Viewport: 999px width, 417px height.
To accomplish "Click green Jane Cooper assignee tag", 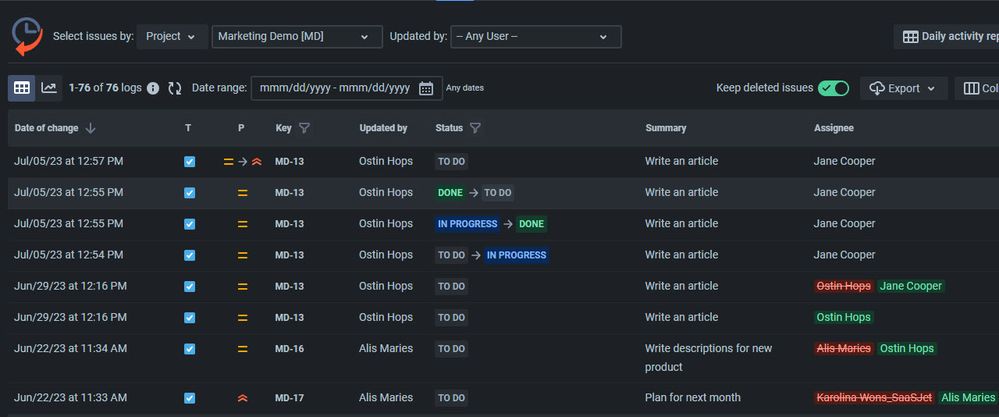I will point(910,286).
